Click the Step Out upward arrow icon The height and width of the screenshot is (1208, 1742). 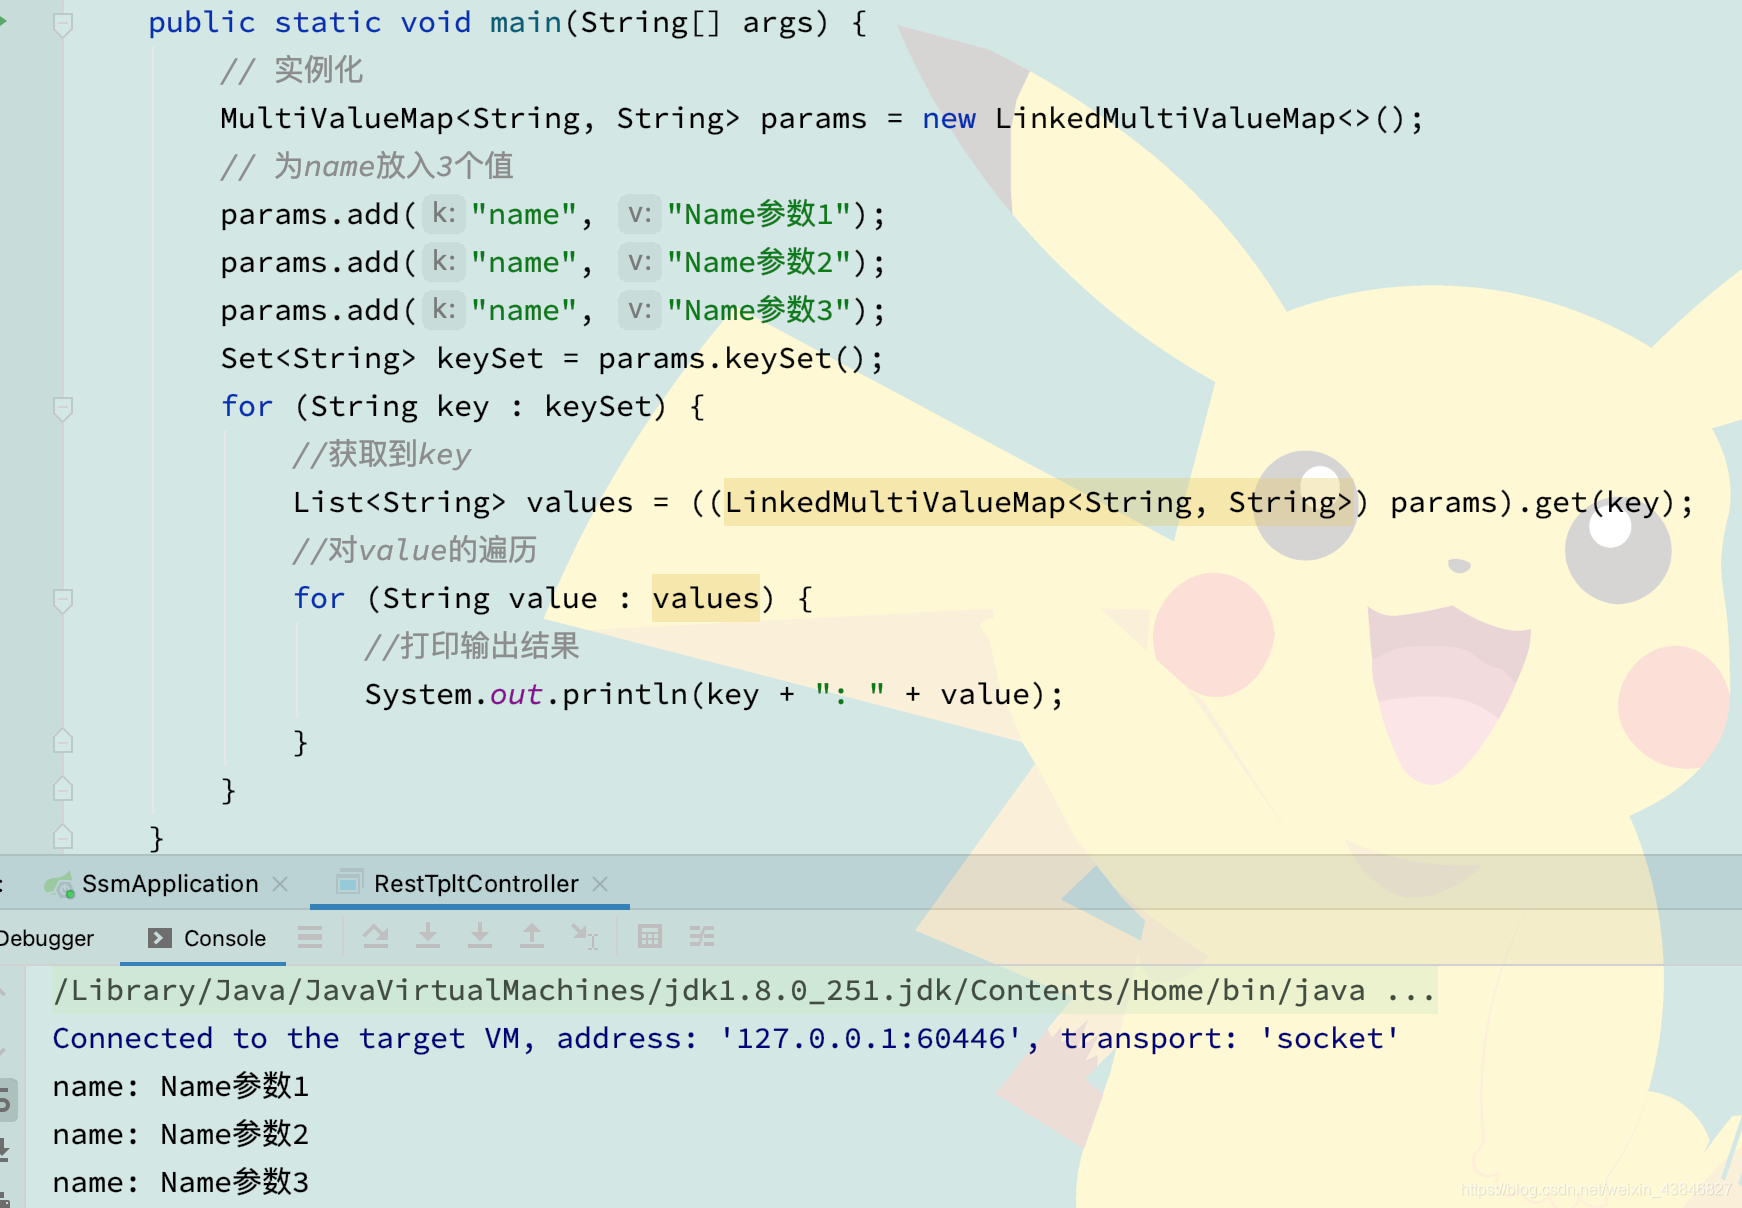tap(532, 937)
